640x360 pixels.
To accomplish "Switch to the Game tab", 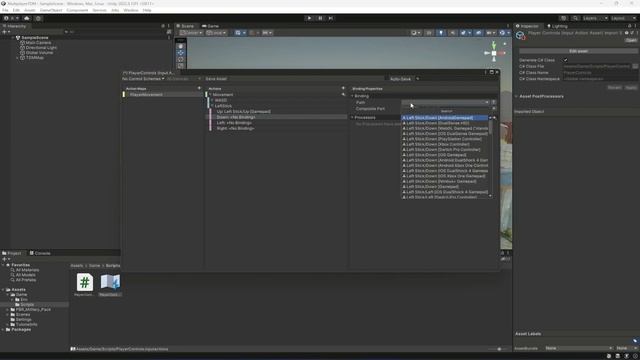I will pos(211,26).
